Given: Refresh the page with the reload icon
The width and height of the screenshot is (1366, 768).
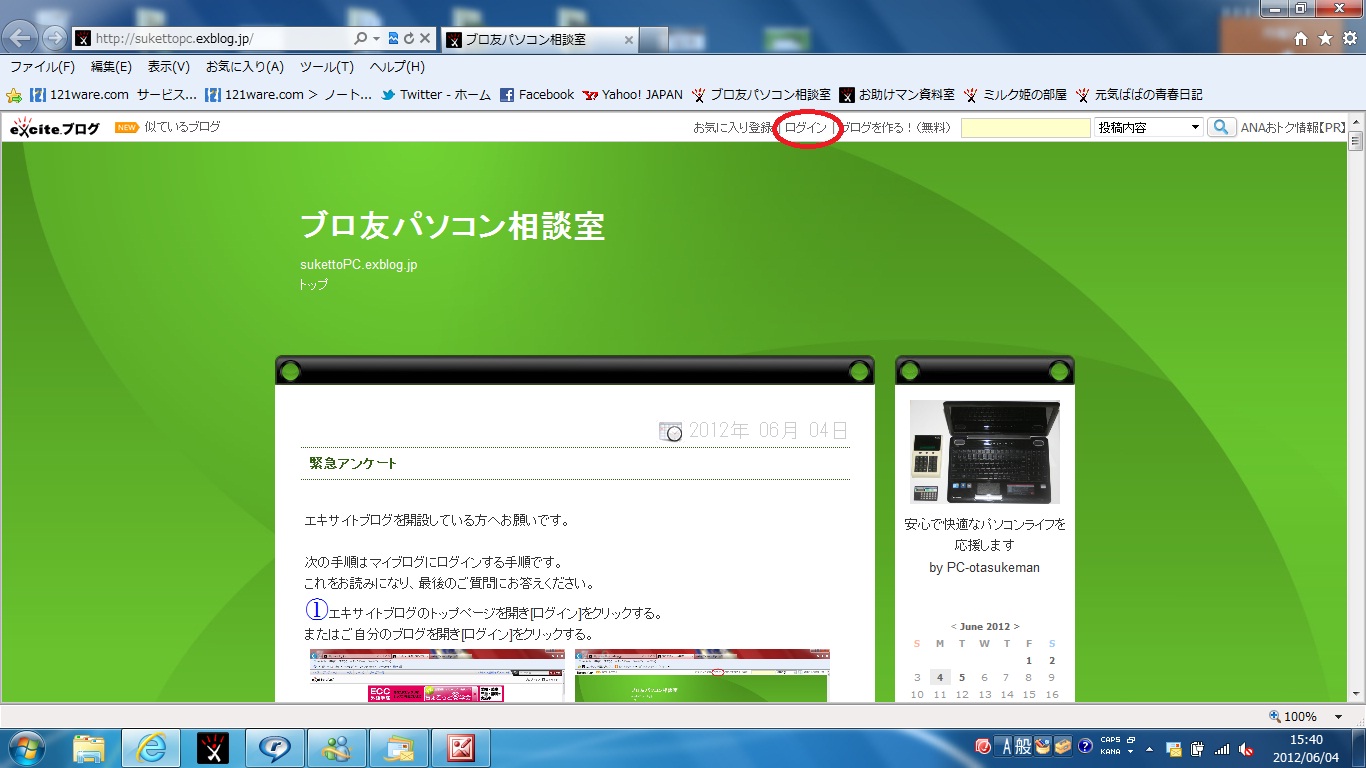Looking at the screenshot, I should (x=409, y=39).
